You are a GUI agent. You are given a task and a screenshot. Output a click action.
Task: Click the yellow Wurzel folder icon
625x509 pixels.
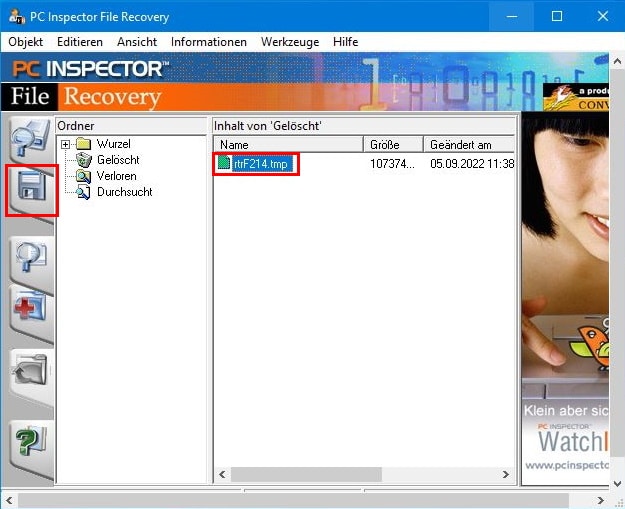[x=83, y=144]
